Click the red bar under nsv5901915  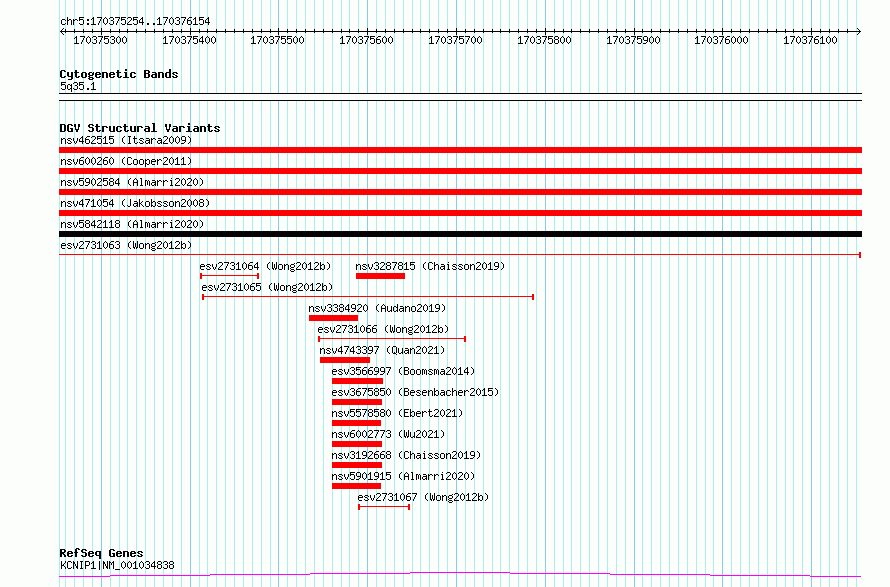[356, 486]
